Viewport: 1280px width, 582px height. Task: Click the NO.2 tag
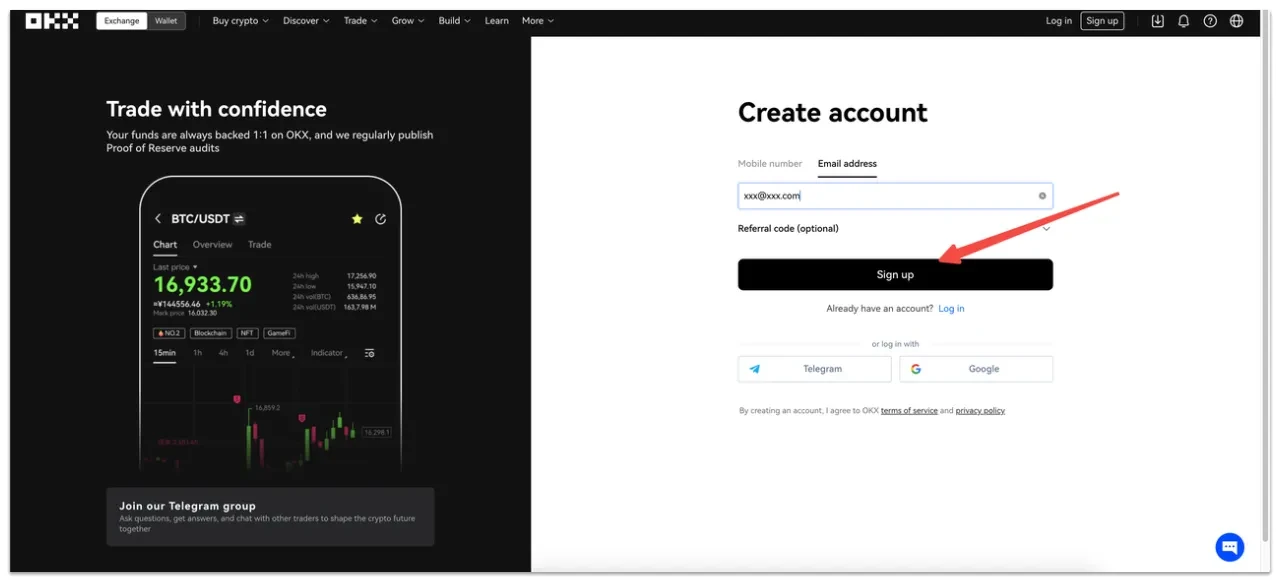click(x=168, y=333)
